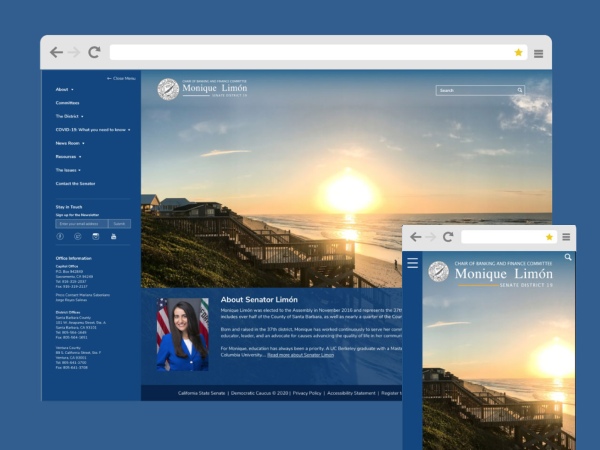Click the forward arrow in the large browser
Viewport: 600px width, 450px height.
click(74, 52)
